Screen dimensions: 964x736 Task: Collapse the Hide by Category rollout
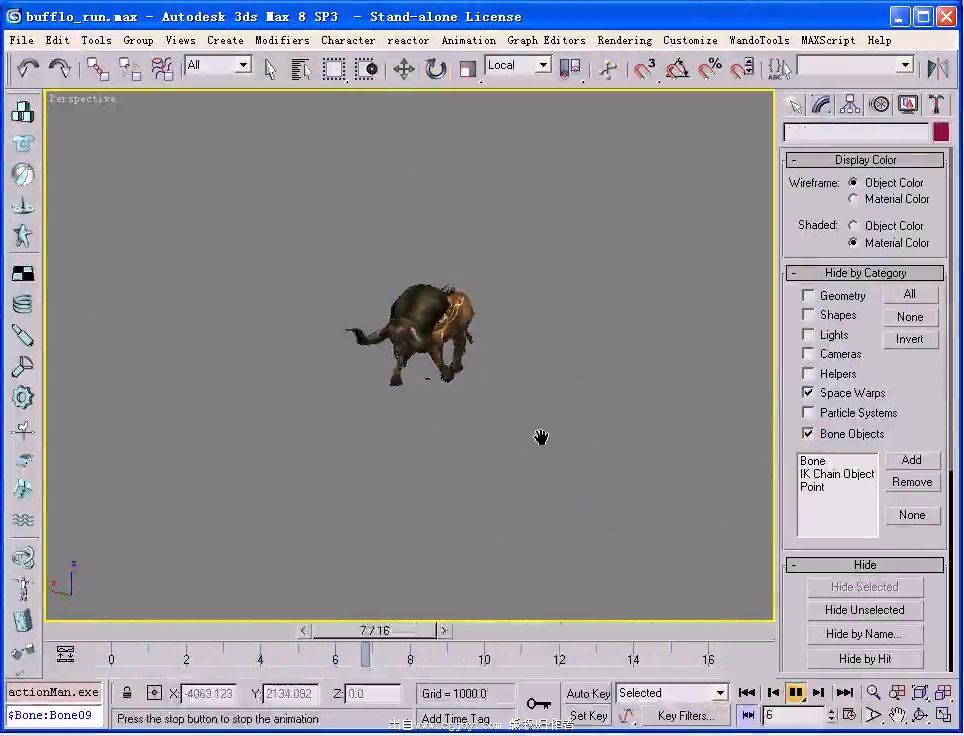pyautogui.click(x=865, y=273)
